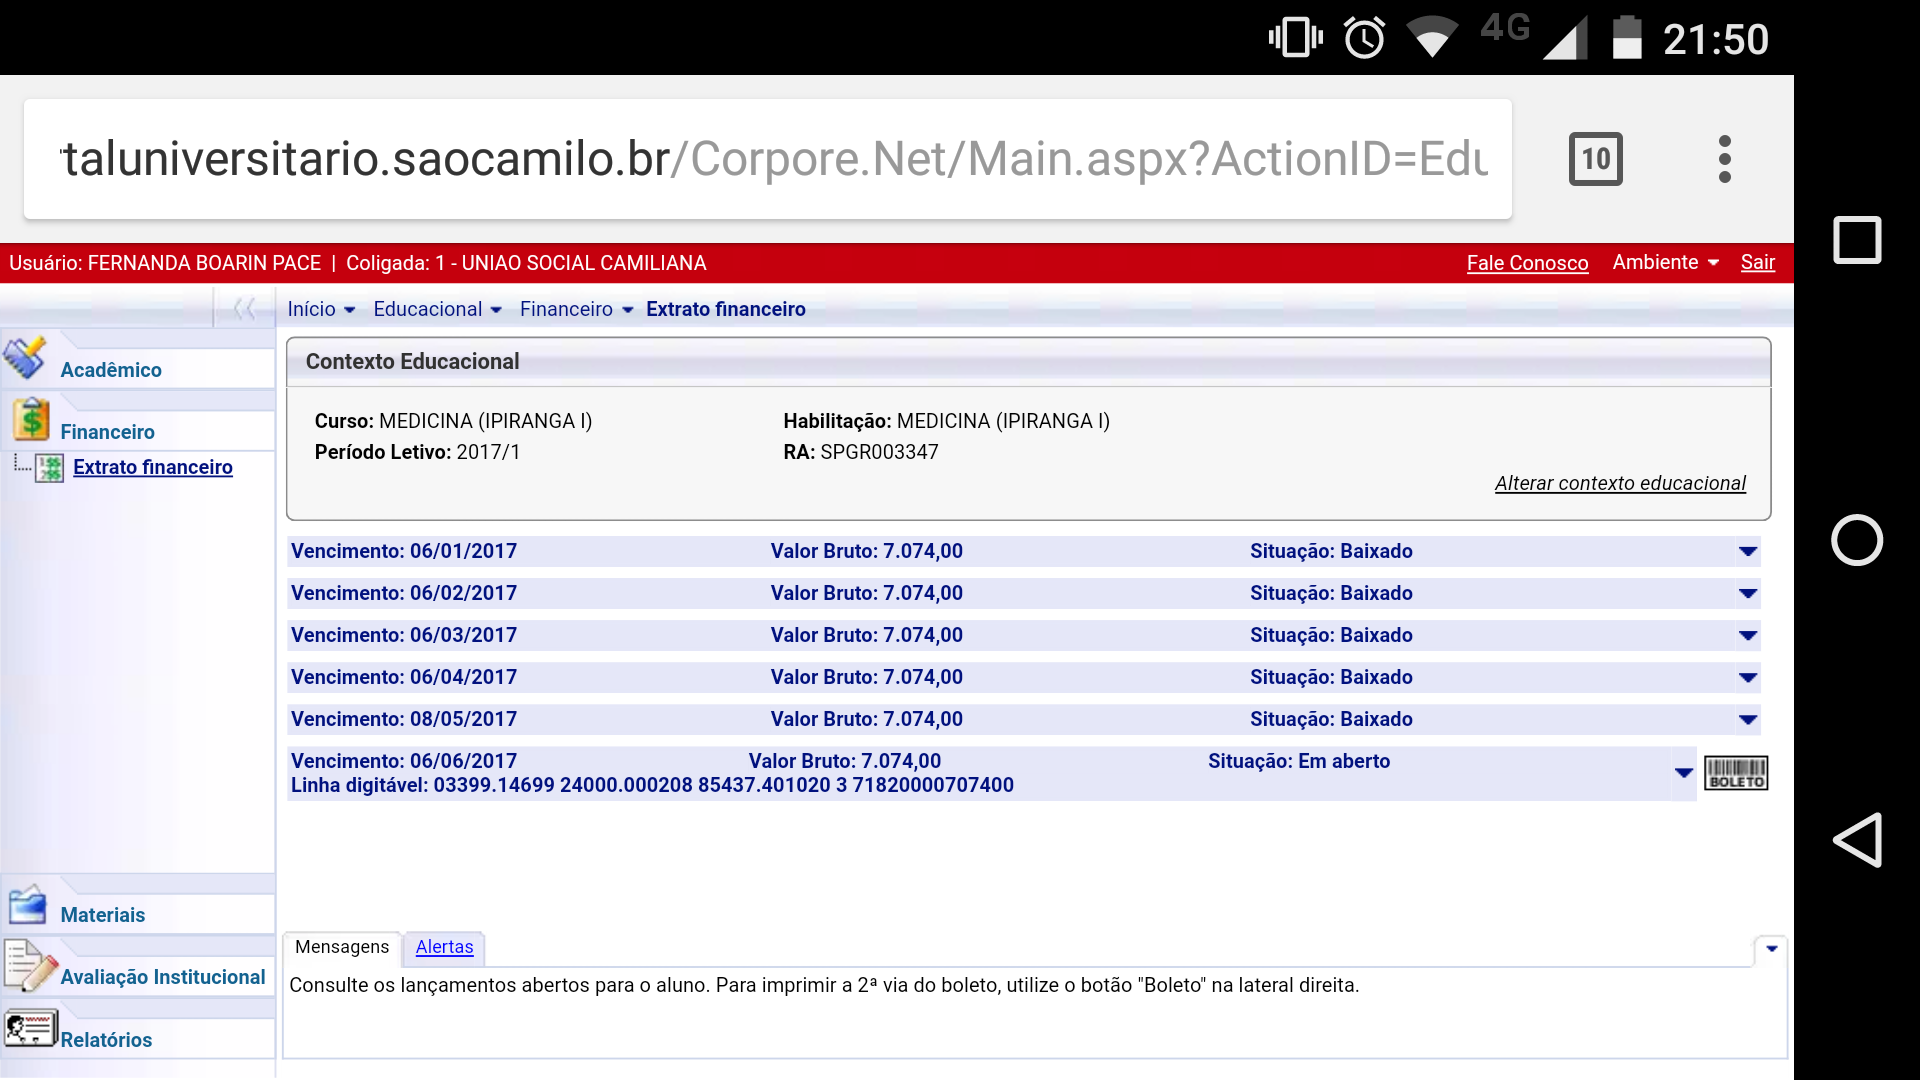
Task: Select Extrato financeiro tree item
Action: pos(153,467)
